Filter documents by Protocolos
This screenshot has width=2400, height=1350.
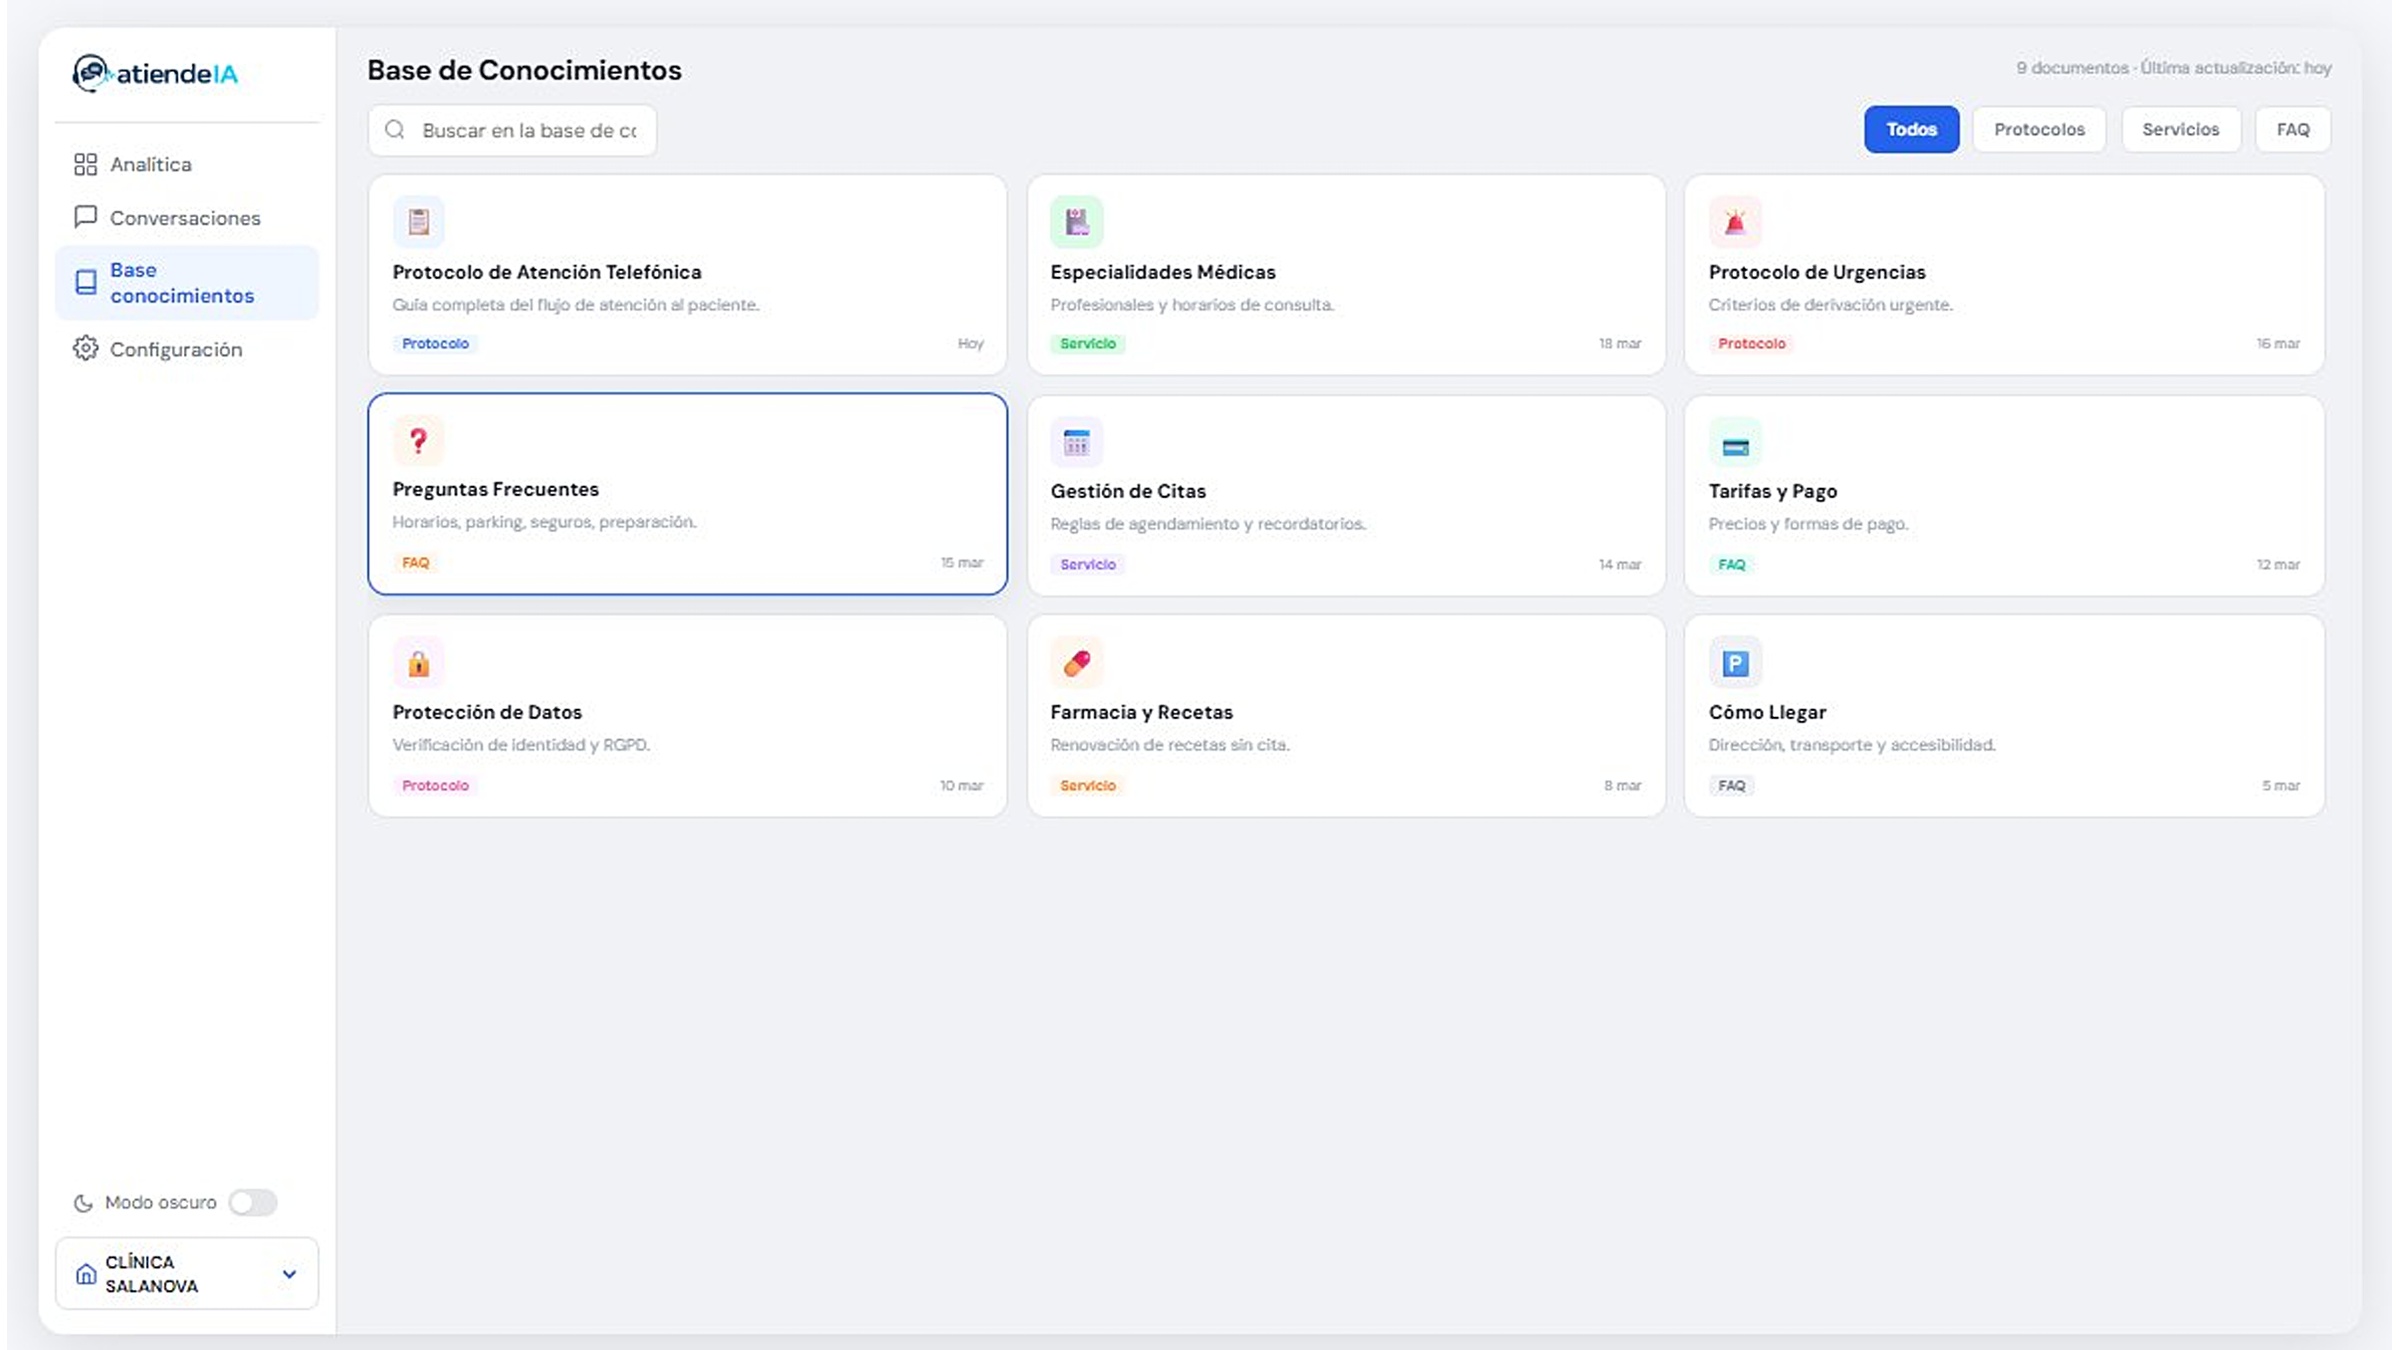(x=2038, y=129)
